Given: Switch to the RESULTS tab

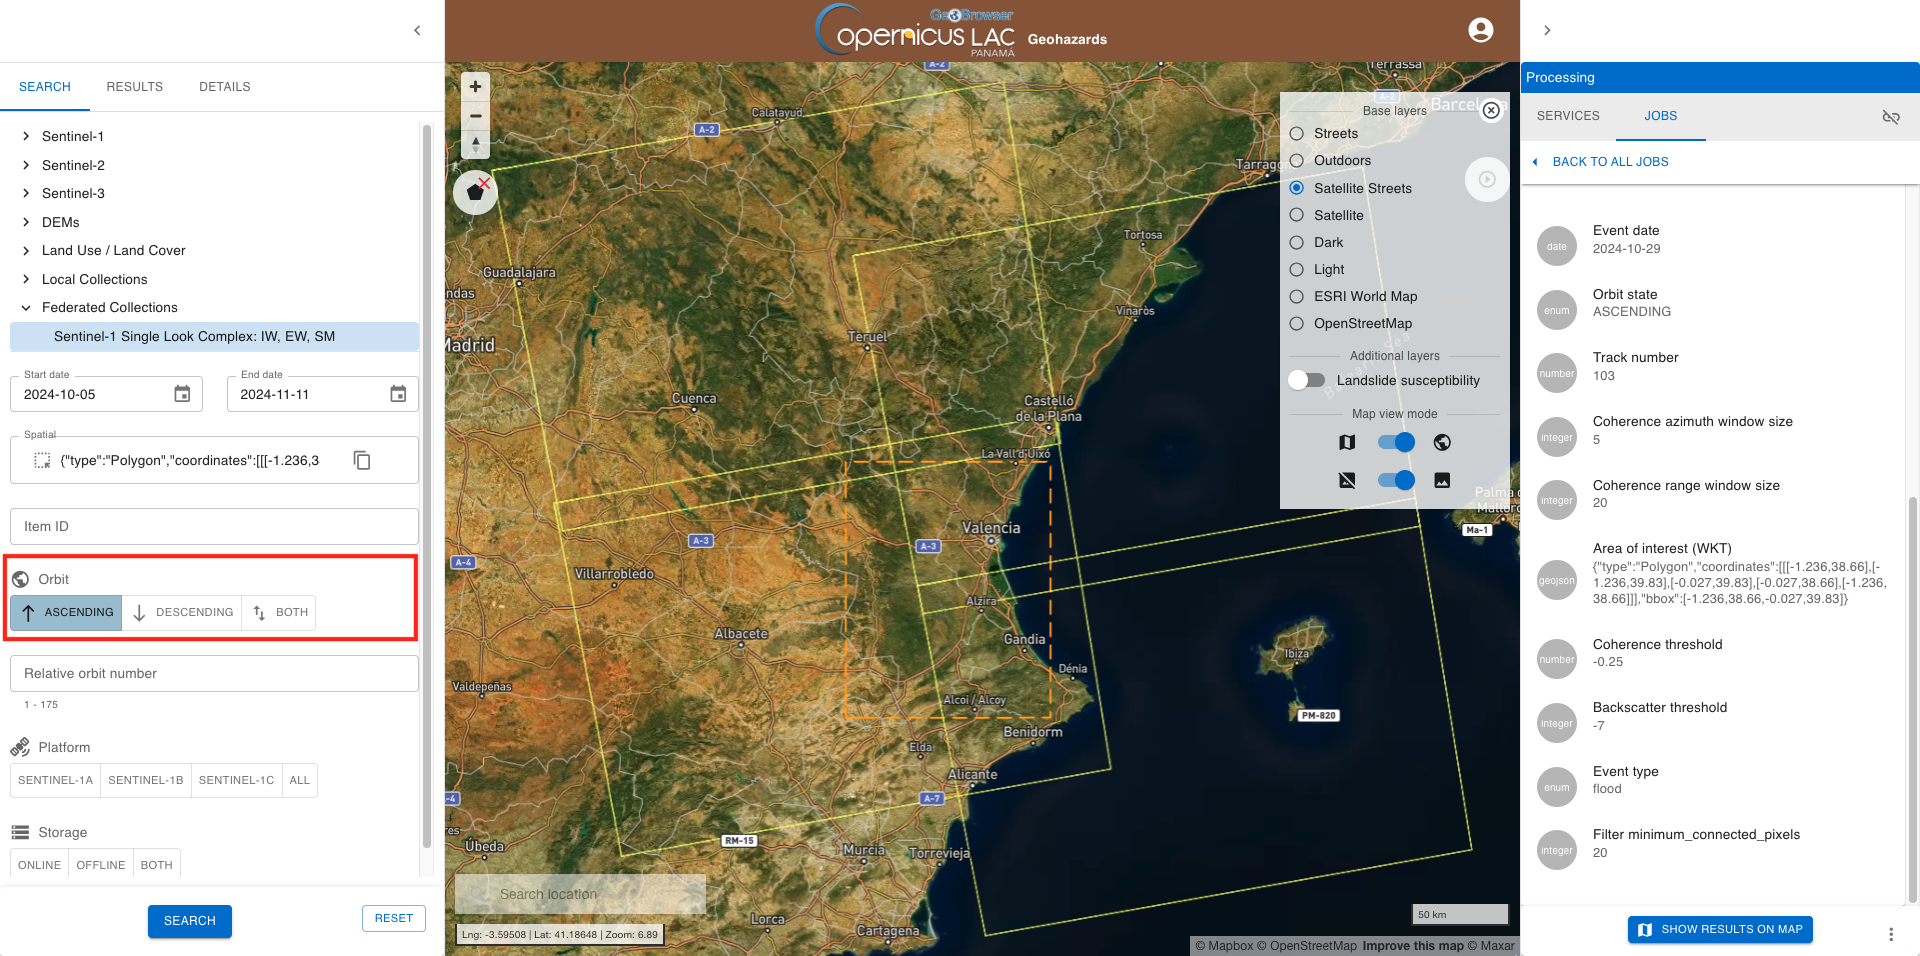Looking at the screenshot, I should coord(134,87).
